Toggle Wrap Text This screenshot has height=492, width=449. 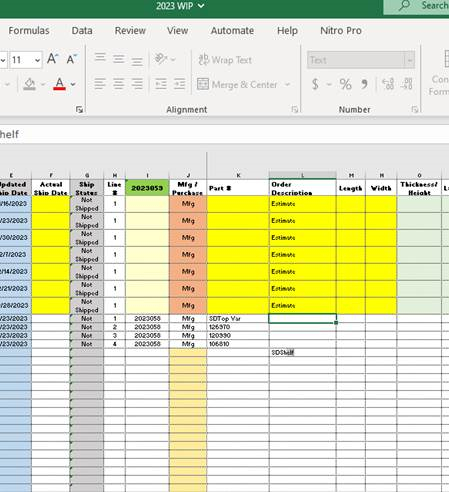coord(225,60)
